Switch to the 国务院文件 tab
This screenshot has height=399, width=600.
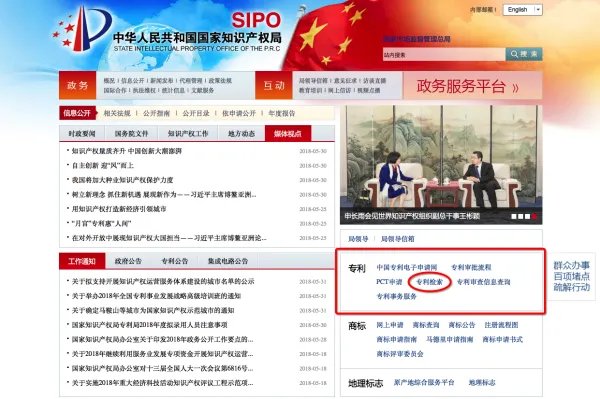131,134
